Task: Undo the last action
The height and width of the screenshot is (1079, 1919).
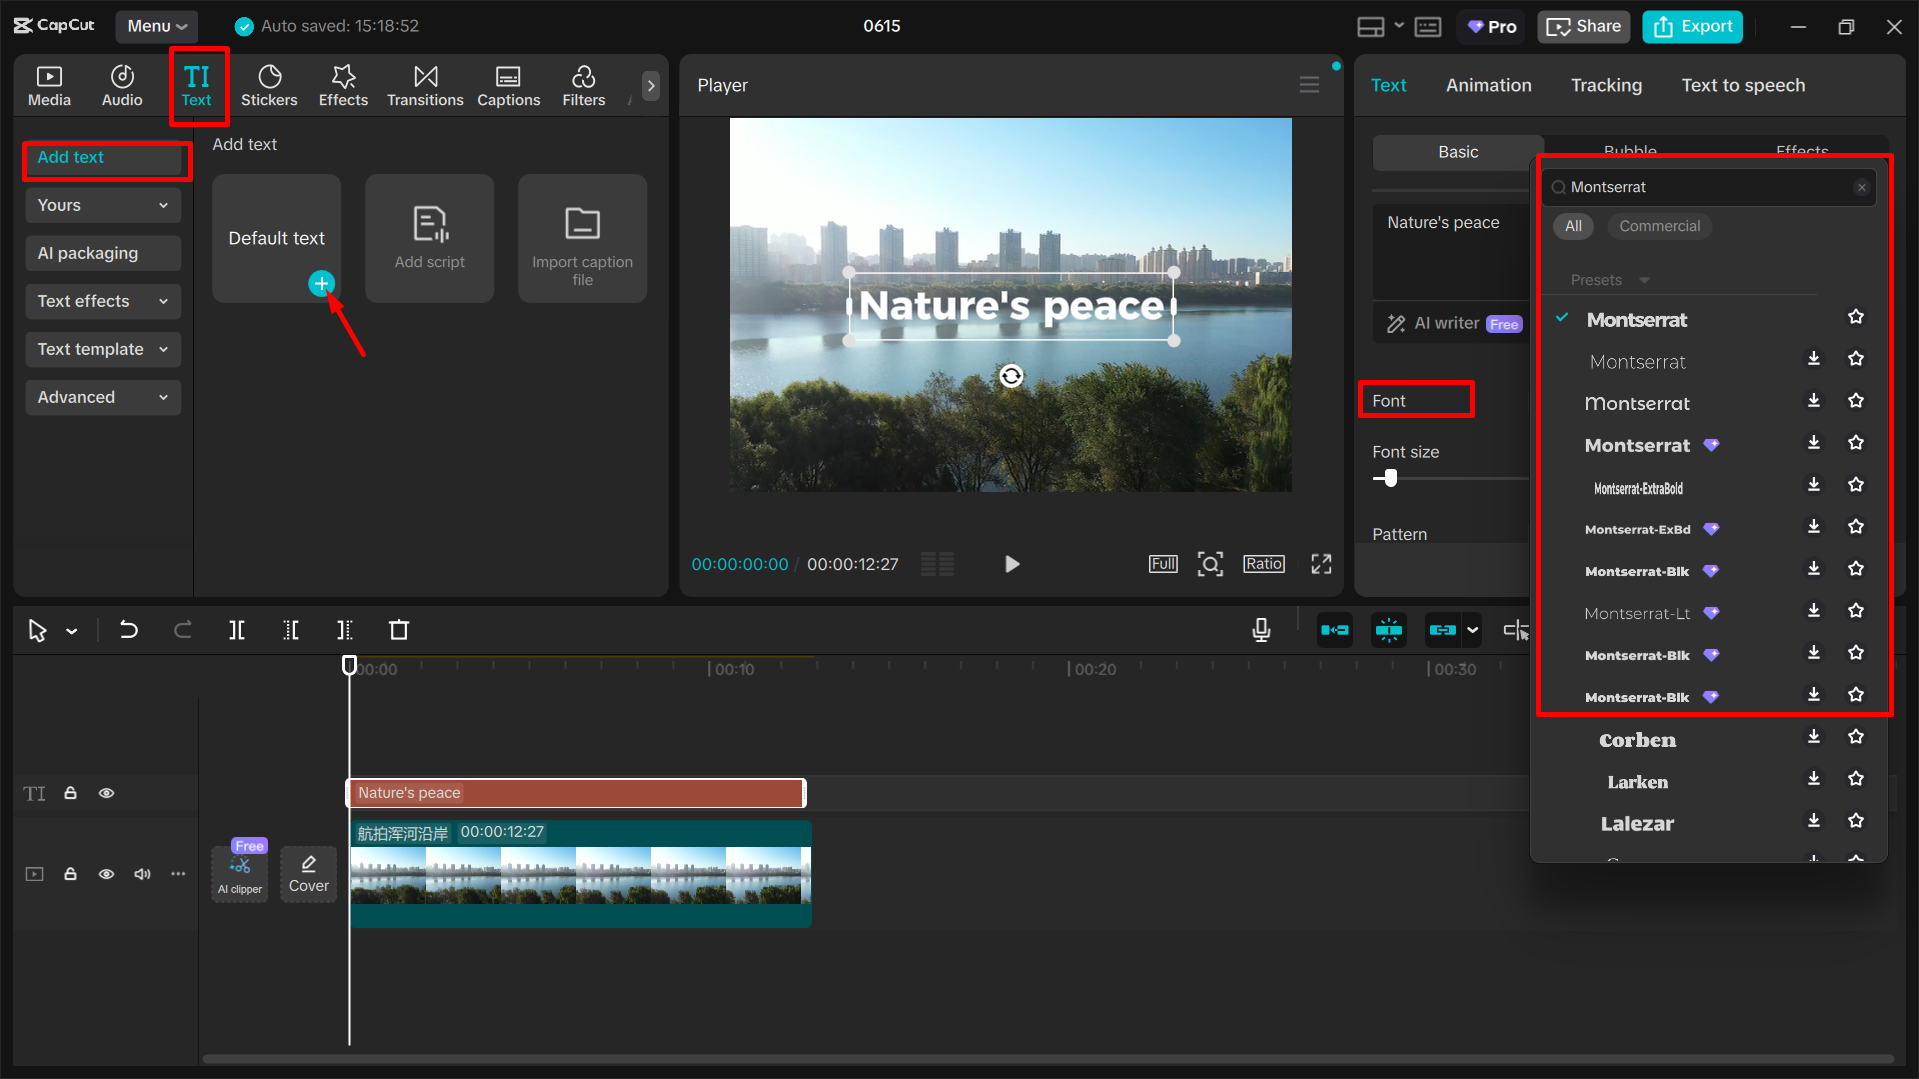Action: coord(129,630)
